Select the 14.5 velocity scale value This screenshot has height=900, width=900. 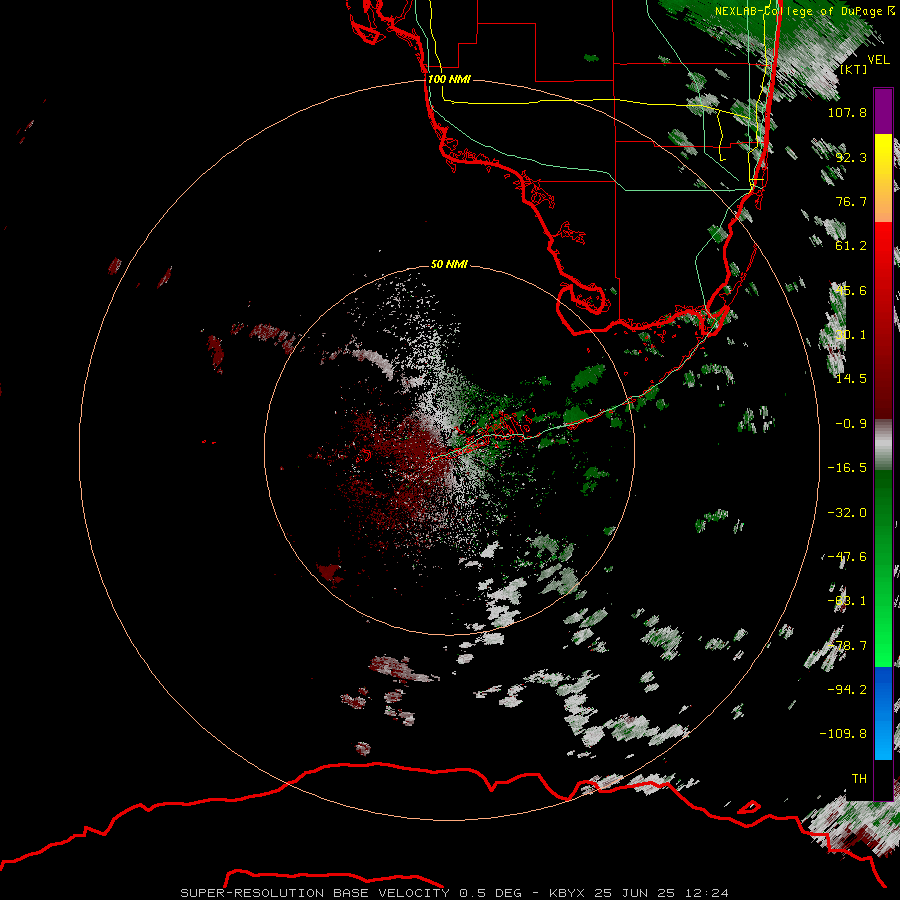click(x=851, y=379)
